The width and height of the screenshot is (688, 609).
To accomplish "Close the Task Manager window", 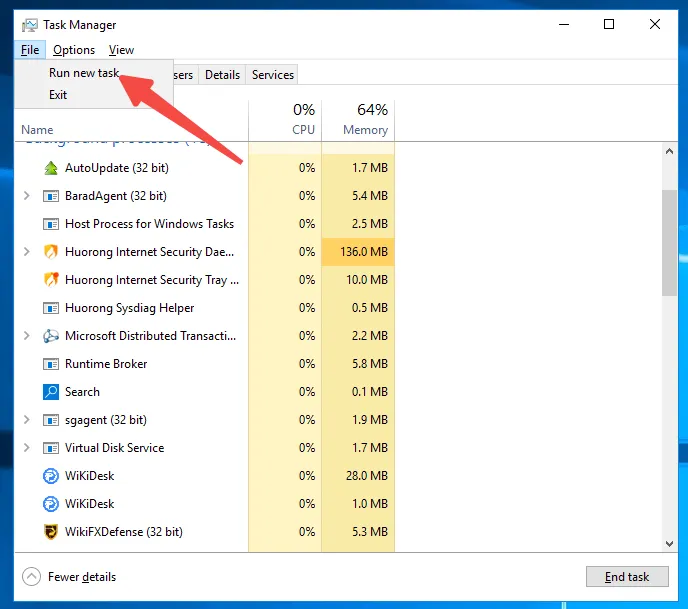I will (x=655, y=25).
